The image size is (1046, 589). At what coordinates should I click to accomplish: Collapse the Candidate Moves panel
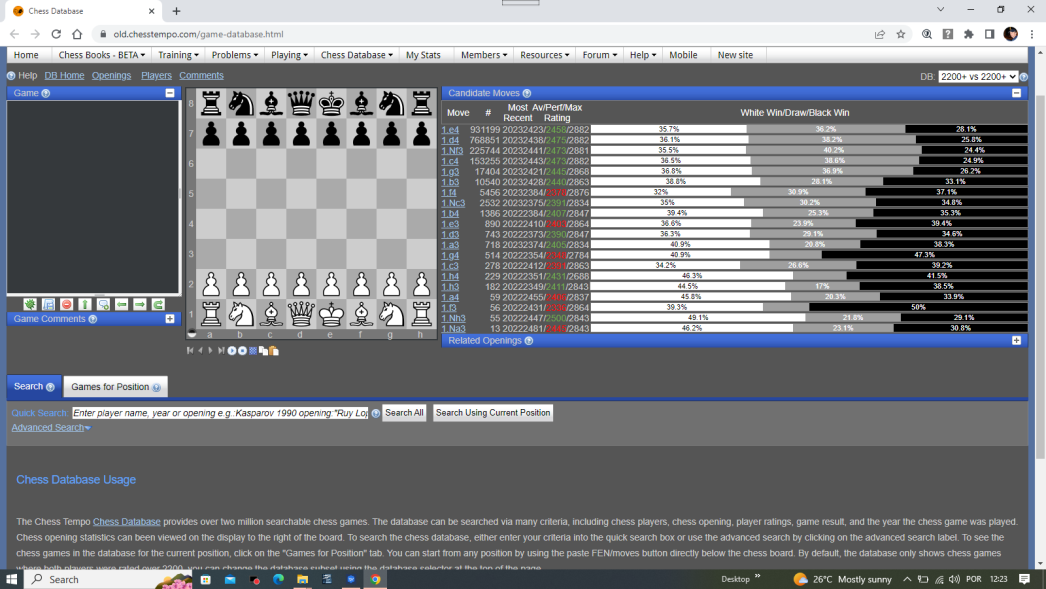point(1016,93)
